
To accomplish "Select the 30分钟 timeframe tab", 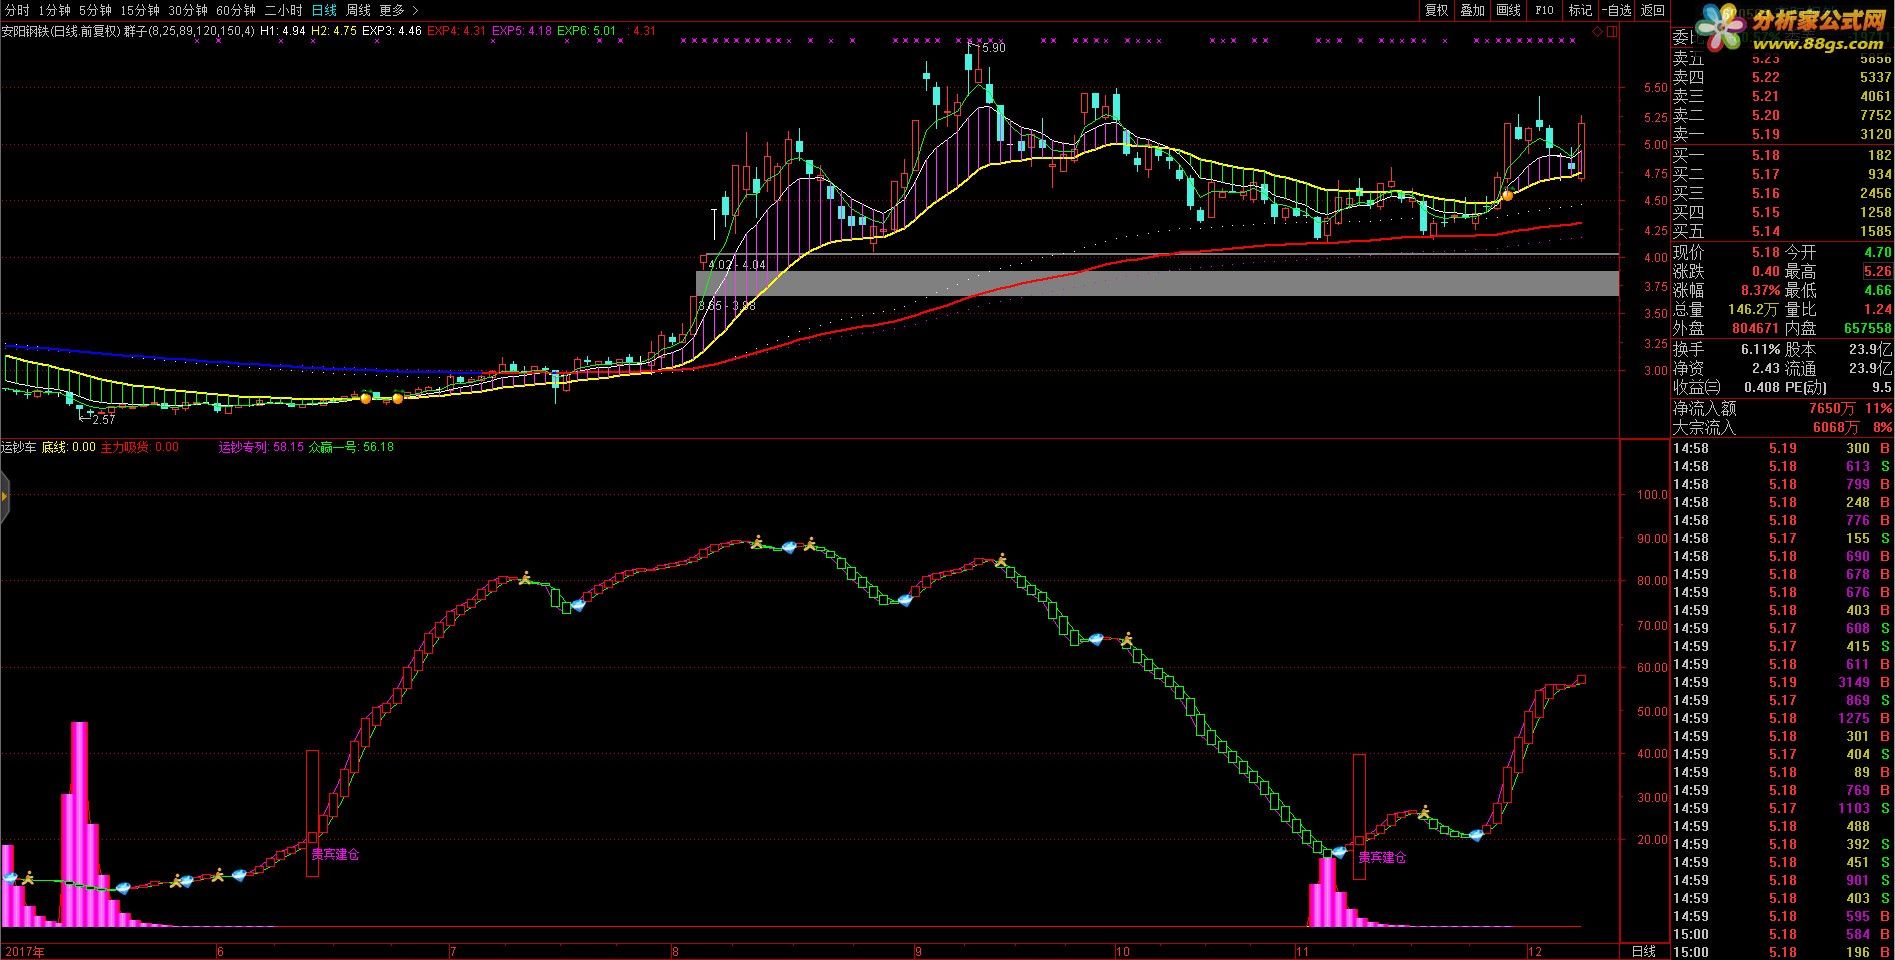I will pyautogui.click(x=188, y=10).
